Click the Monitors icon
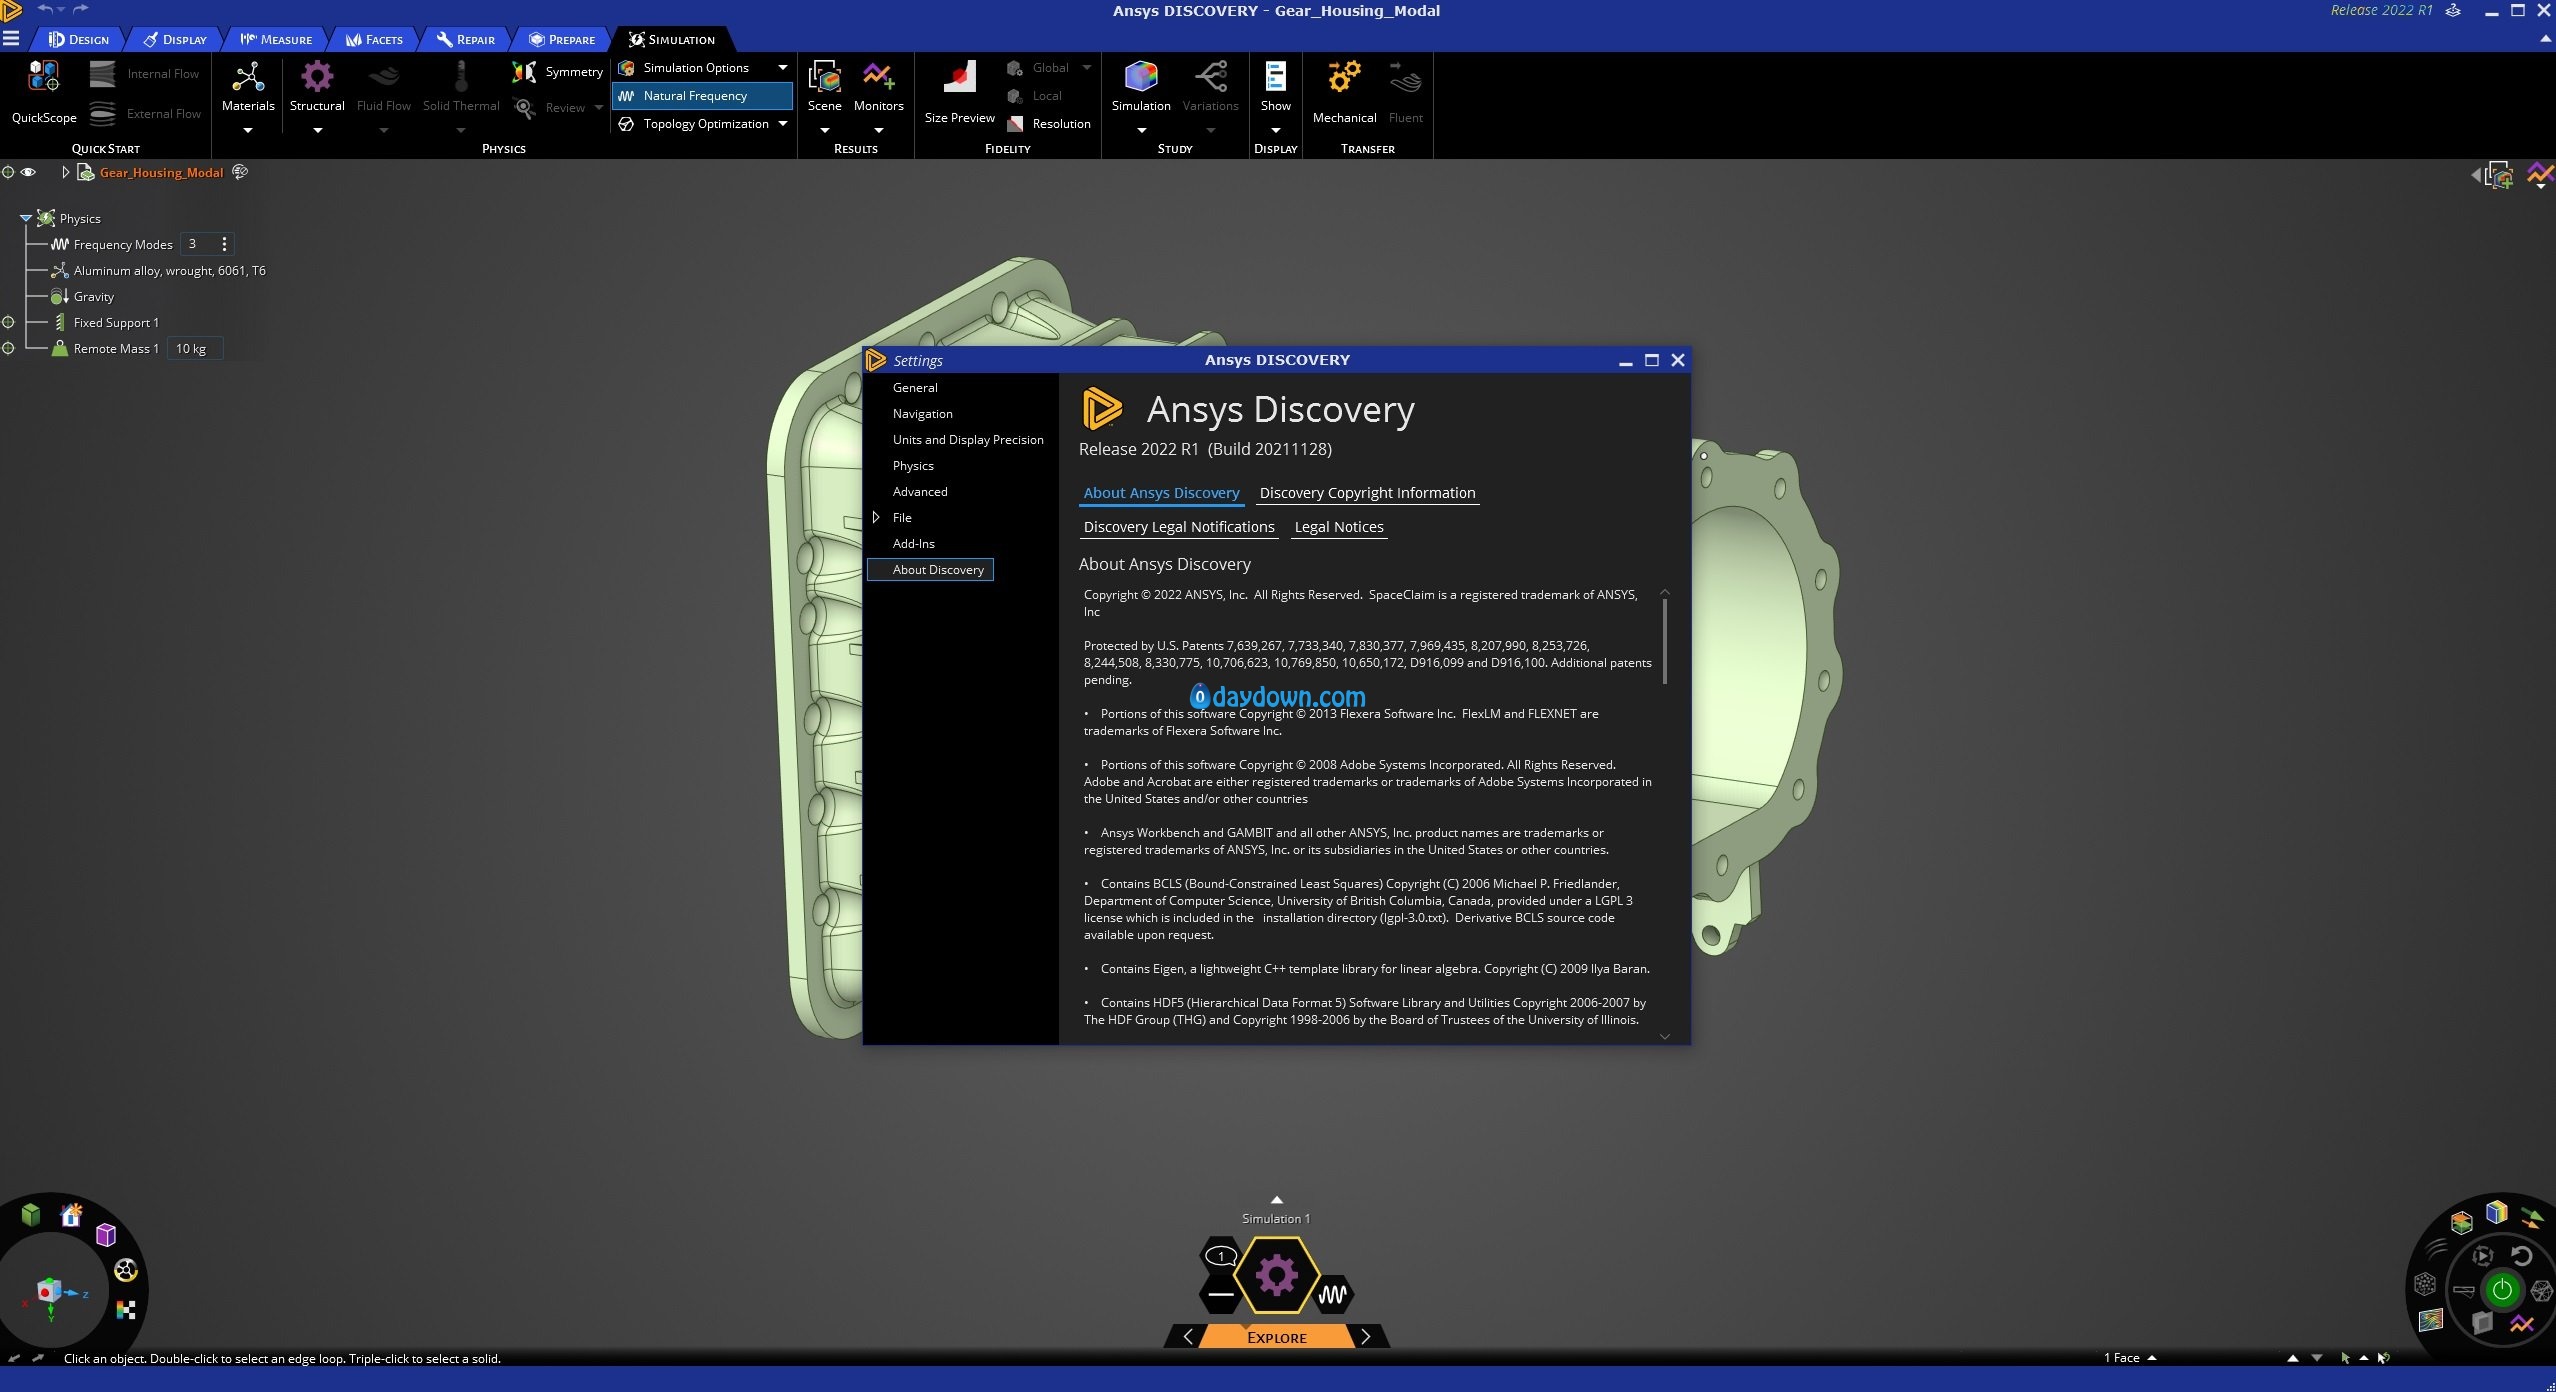This screenshot has width=2556, height=1392. coord(878,77)
